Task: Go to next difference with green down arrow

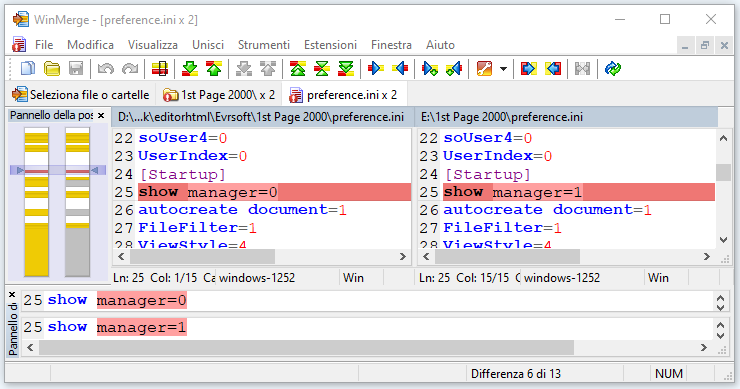Action: (x=190, y=69)
